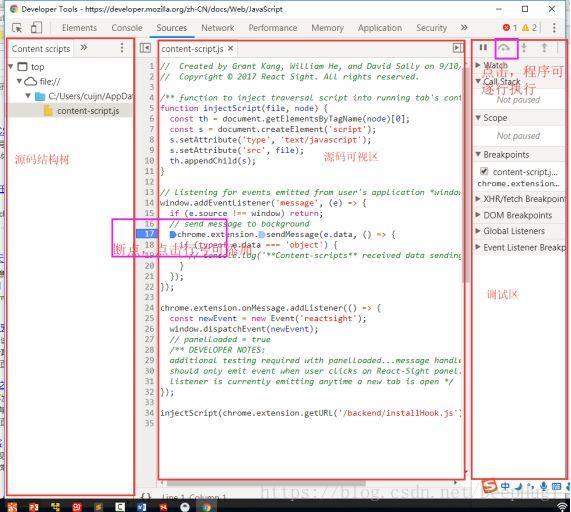
Task: Click the editor vertical scrollbar
Action: pos(465,175)
